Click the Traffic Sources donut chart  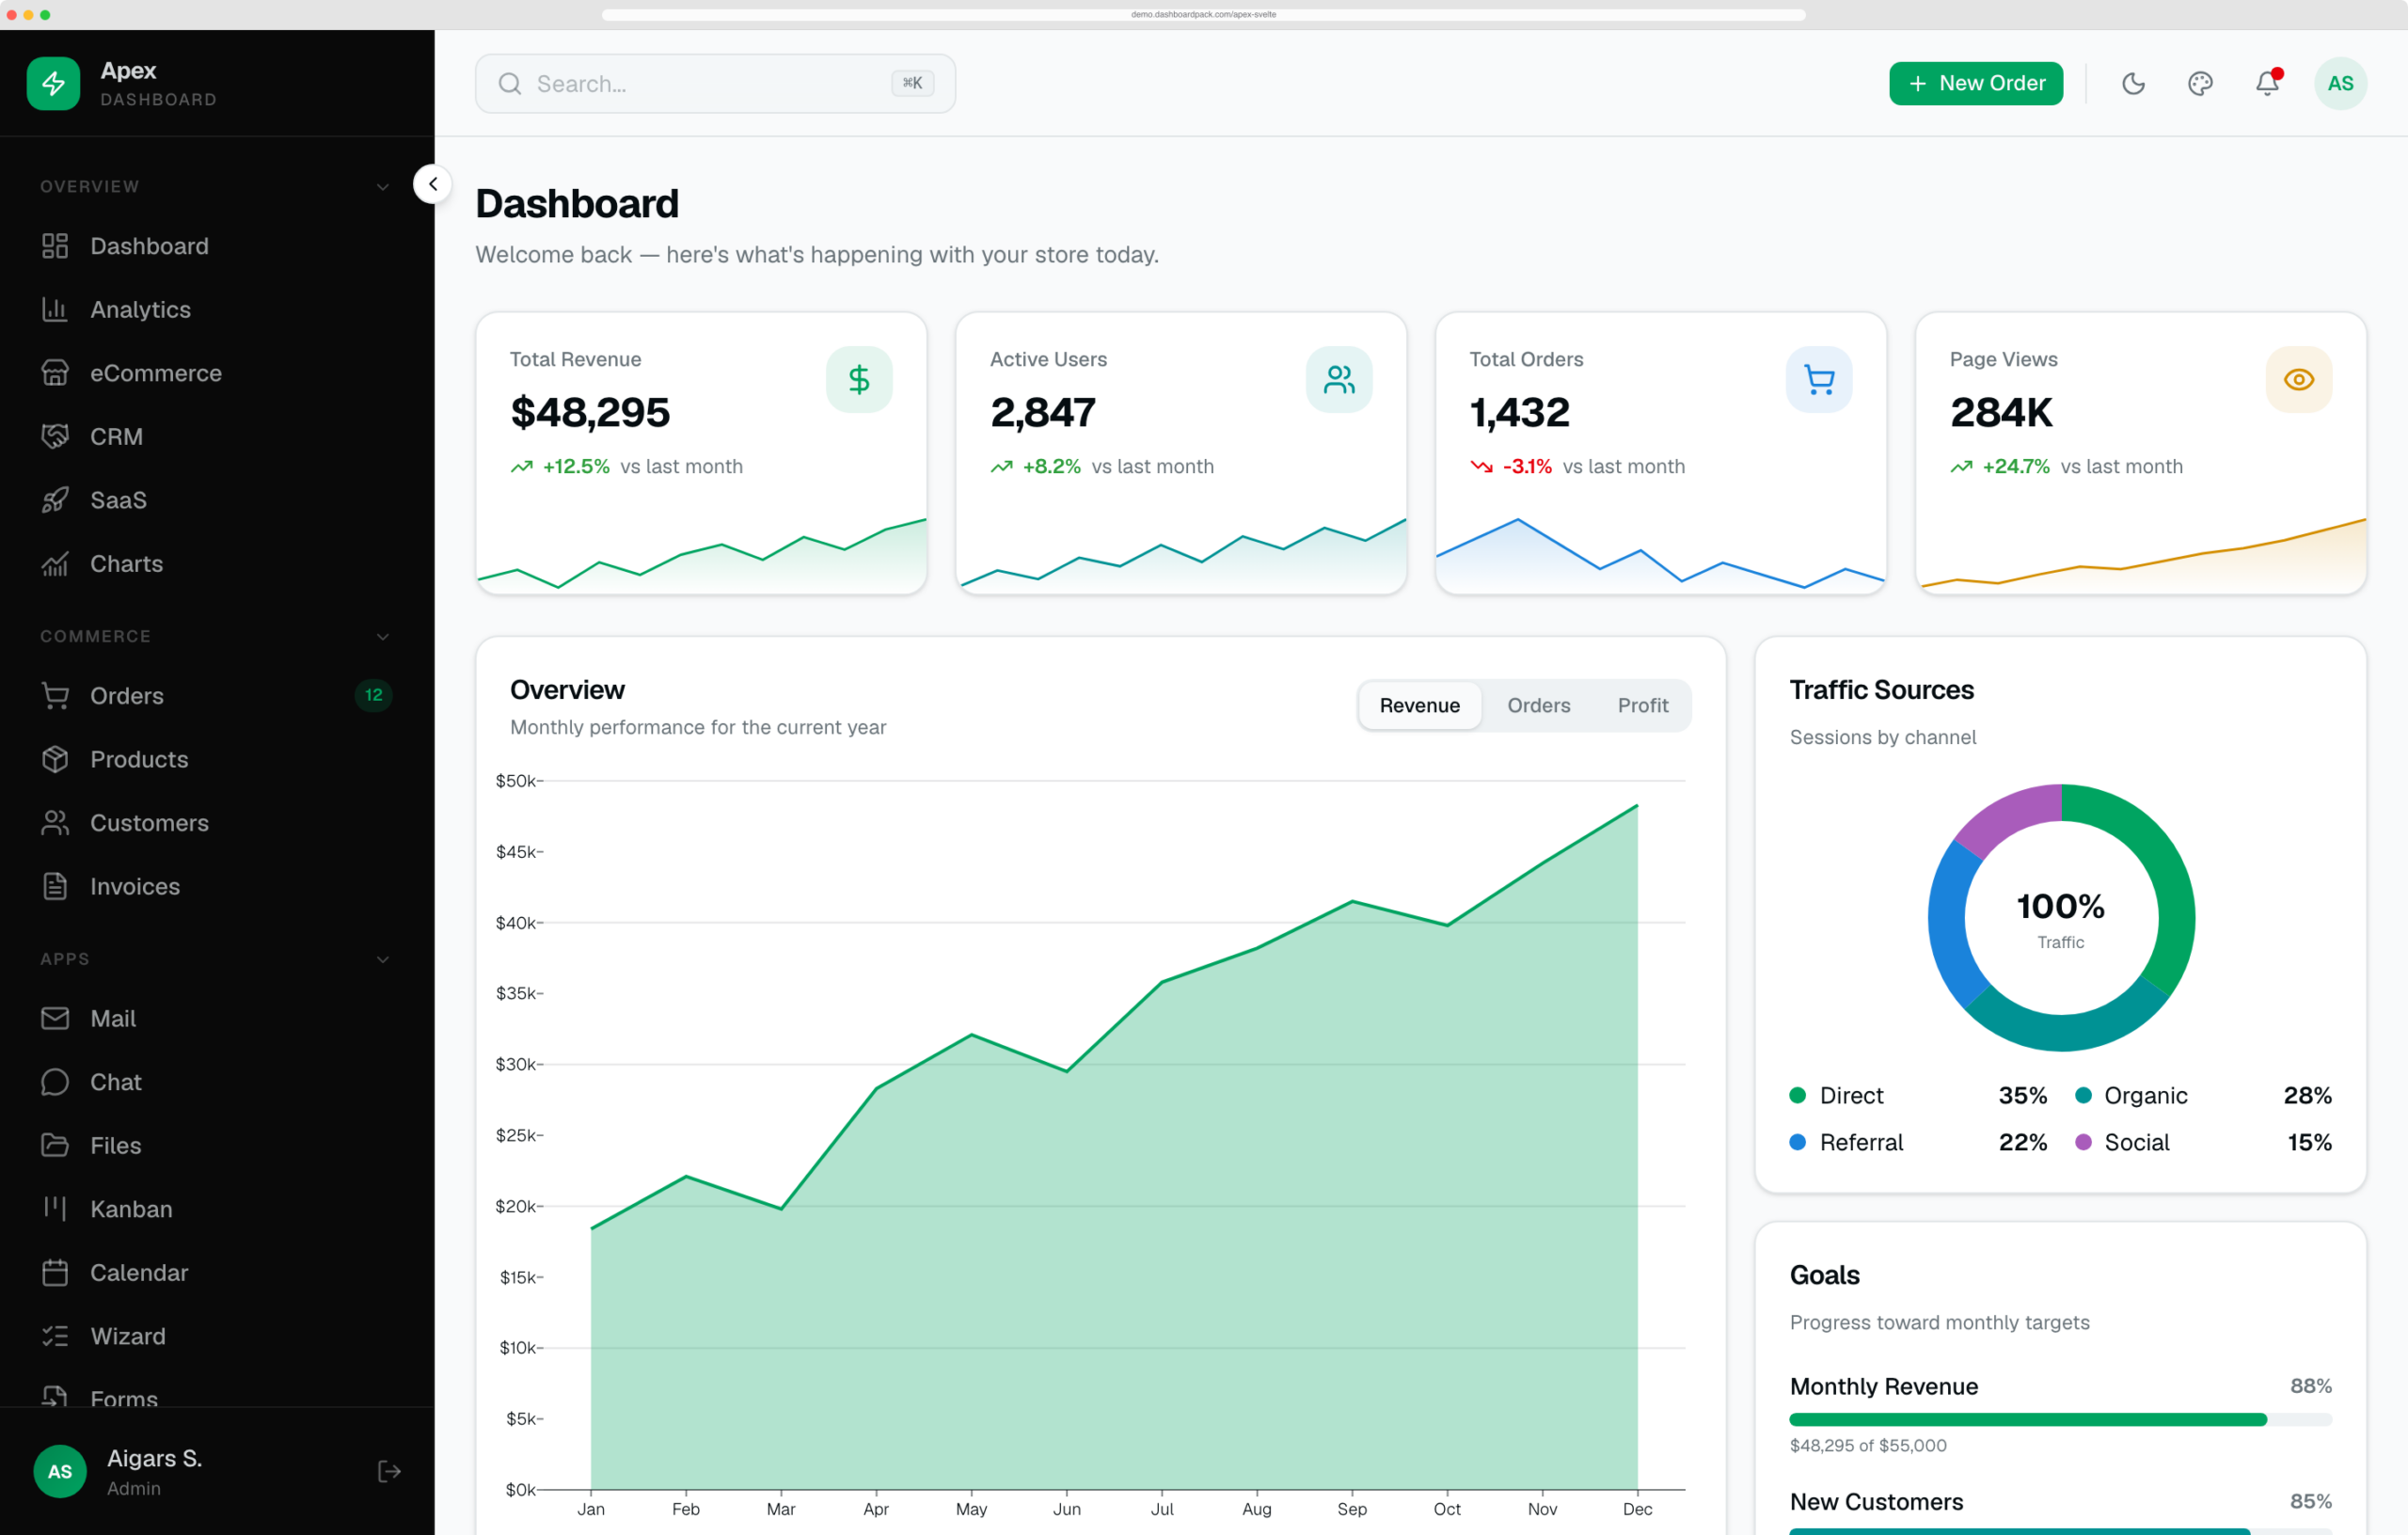point(2061,917)
